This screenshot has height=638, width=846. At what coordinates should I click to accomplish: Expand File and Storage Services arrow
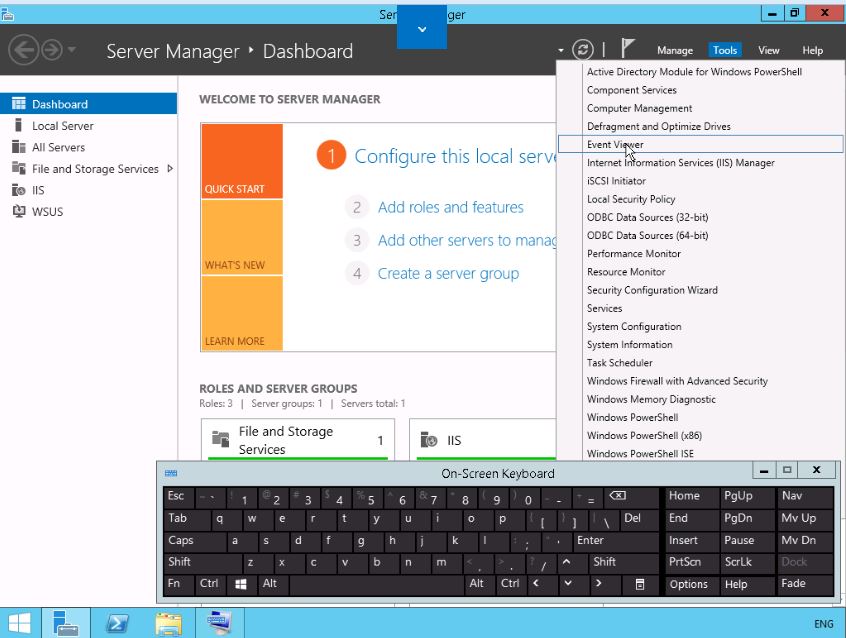pyautogui.click(x=170, y=169)
